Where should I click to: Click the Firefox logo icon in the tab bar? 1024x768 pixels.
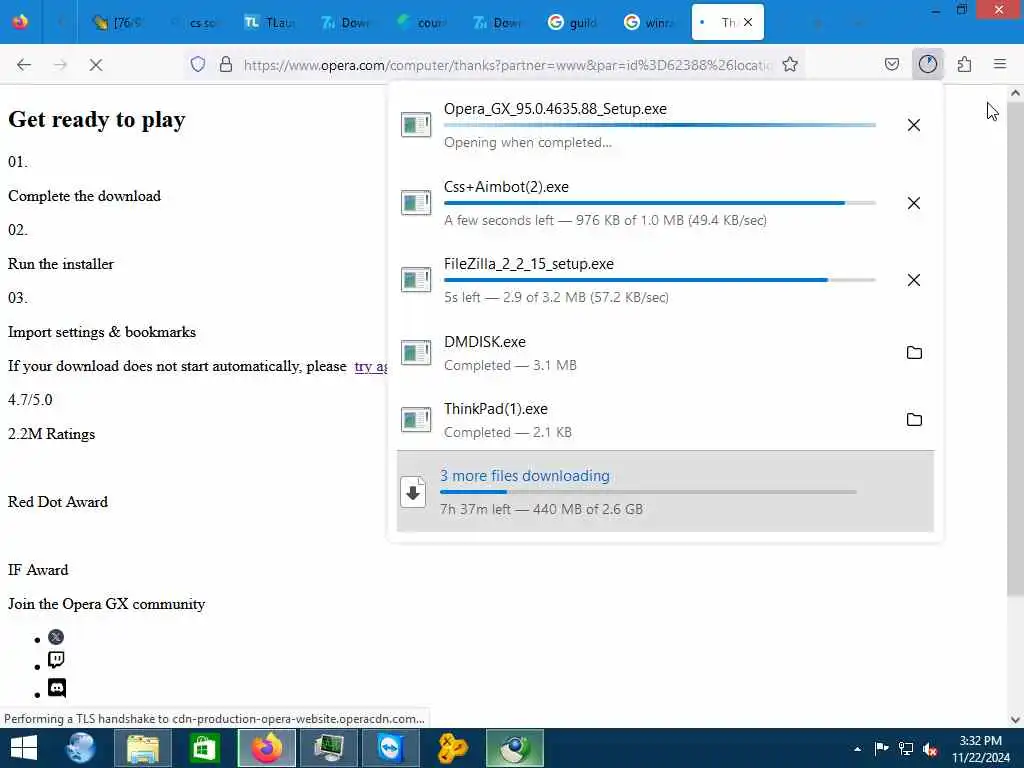(x=20, y=22)
